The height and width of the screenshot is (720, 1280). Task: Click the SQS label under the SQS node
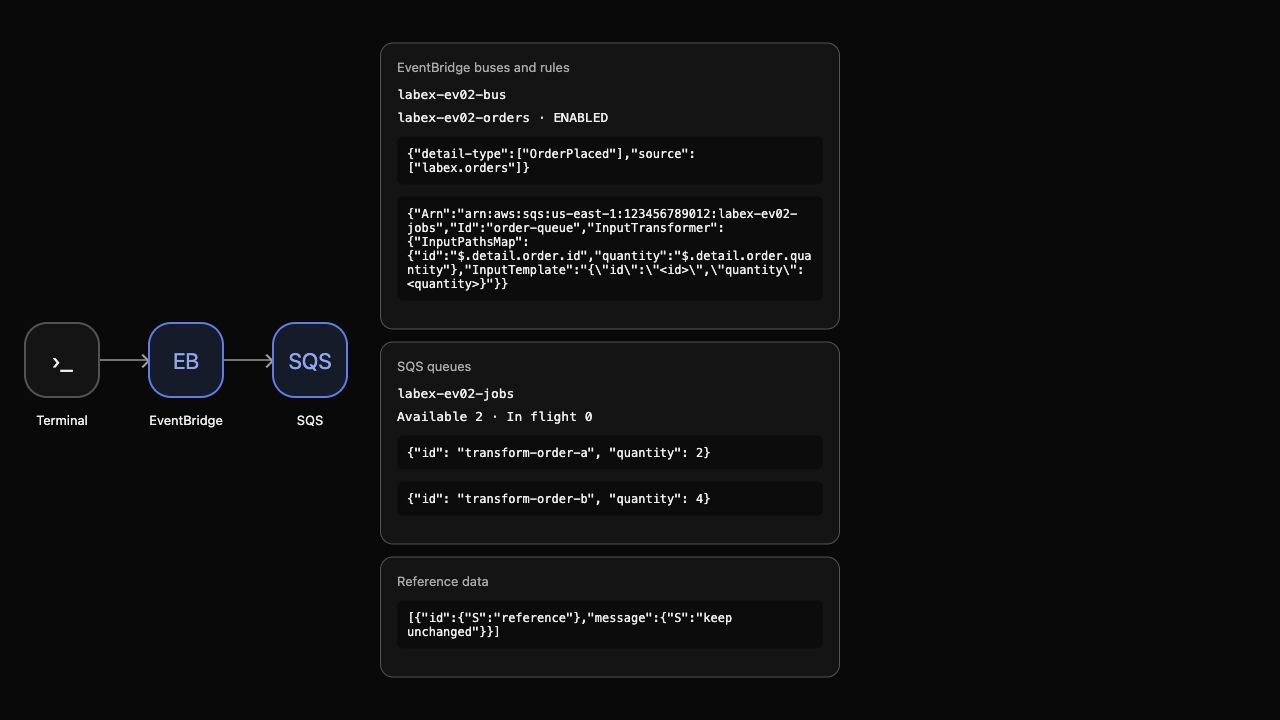point(310,421)
